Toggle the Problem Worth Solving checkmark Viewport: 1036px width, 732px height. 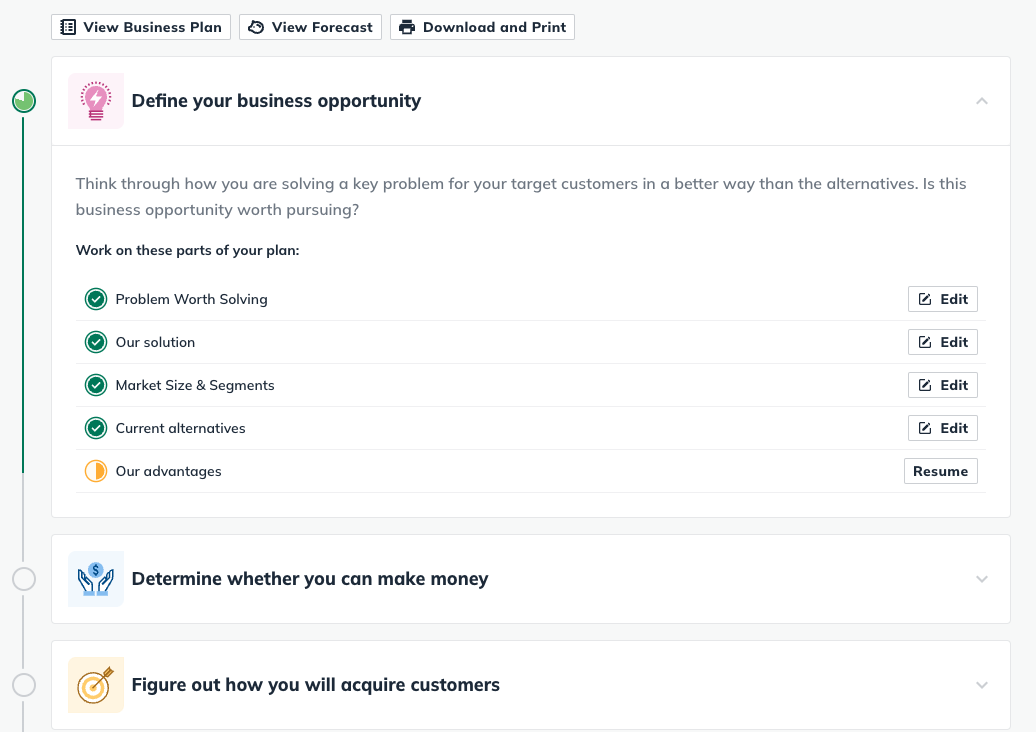[96, 299]
